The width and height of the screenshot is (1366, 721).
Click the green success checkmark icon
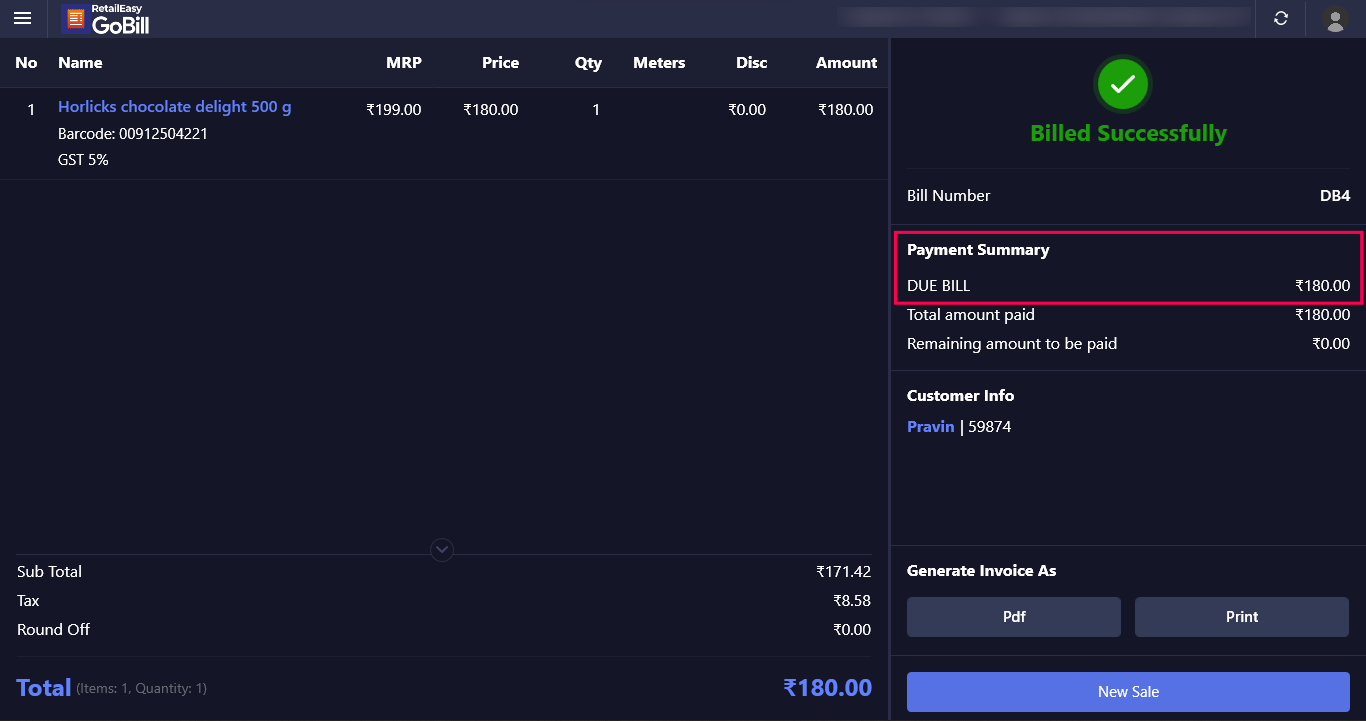click(x=1123, y=84)
